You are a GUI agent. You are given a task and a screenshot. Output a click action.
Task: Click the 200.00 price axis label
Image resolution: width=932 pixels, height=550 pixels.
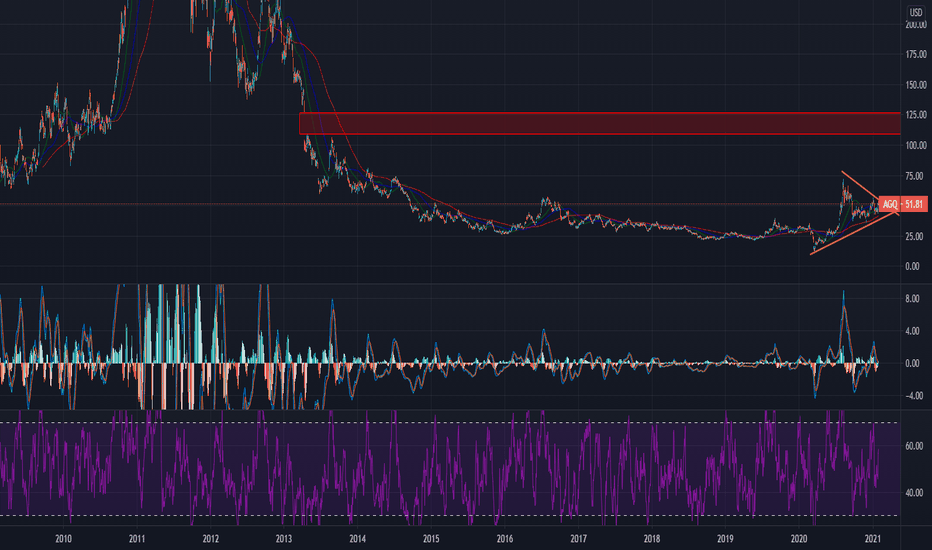point(915,24)
